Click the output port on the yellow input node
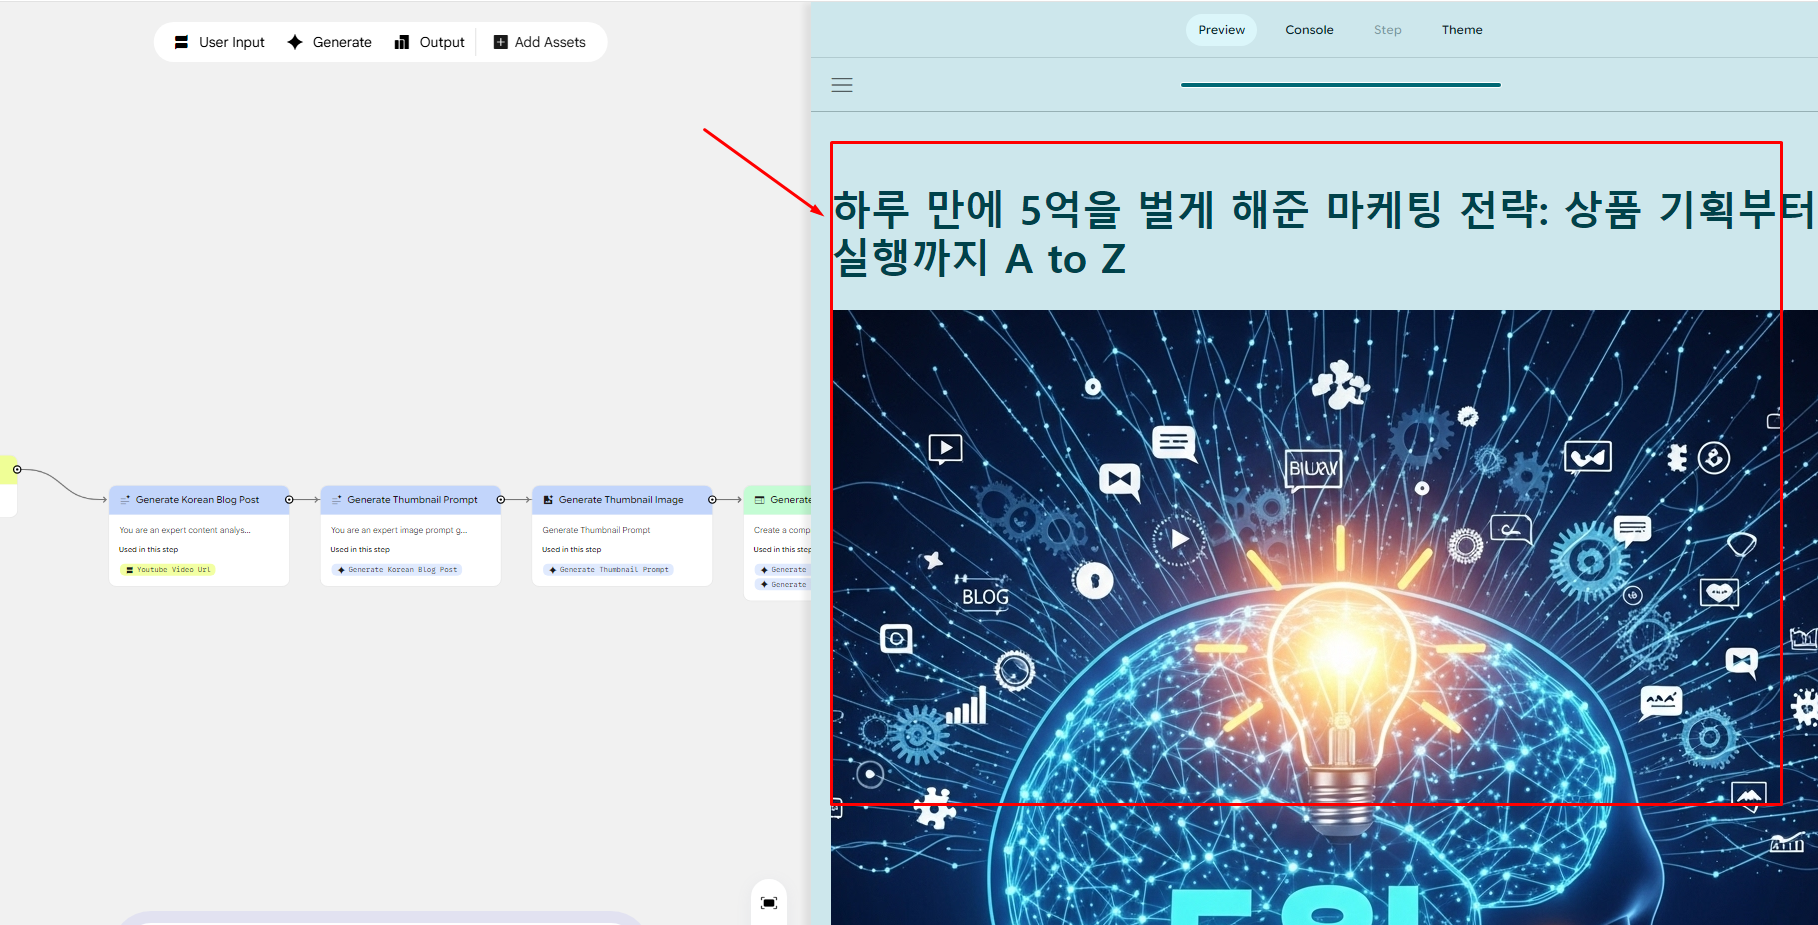Viewport: 1818px width, 925px height. coord(17,469)
